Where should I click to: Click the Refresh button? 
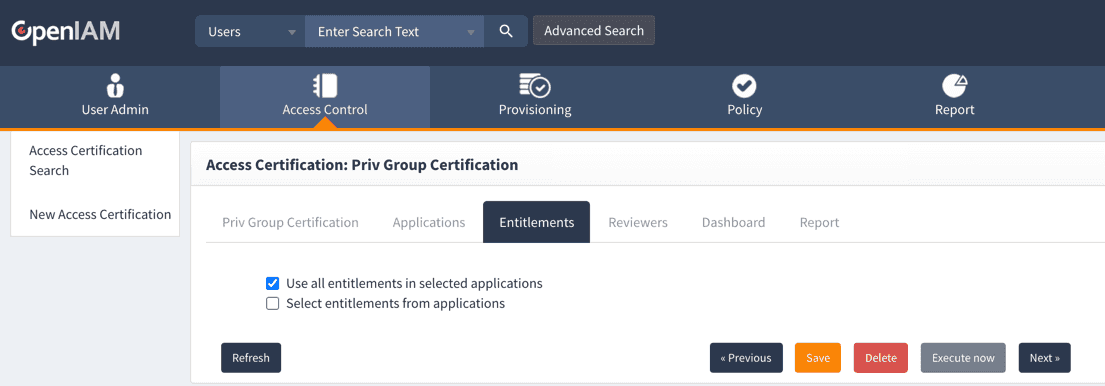click(x=251, y=358)
